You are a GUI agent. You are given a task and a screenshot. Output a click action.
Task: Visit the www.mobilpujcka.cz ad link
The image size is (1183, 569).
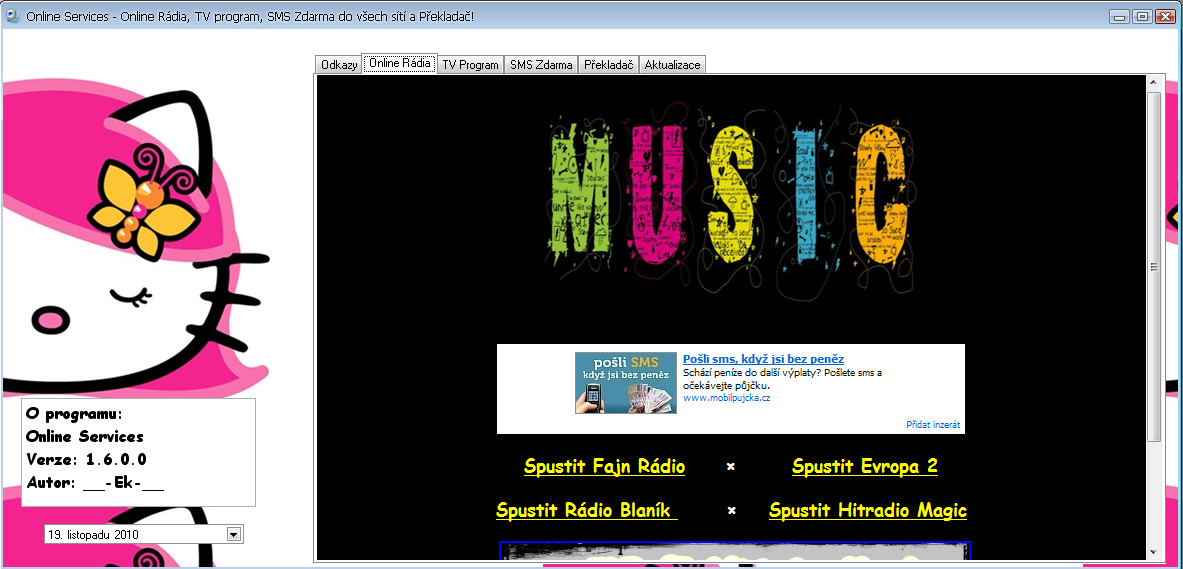click(727, 397)
